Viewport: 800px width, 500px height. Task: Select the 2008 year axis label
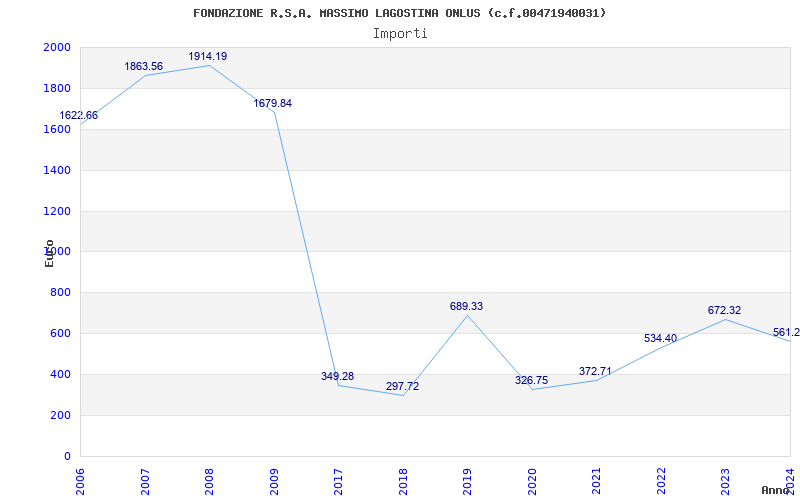tap(210, 481)
